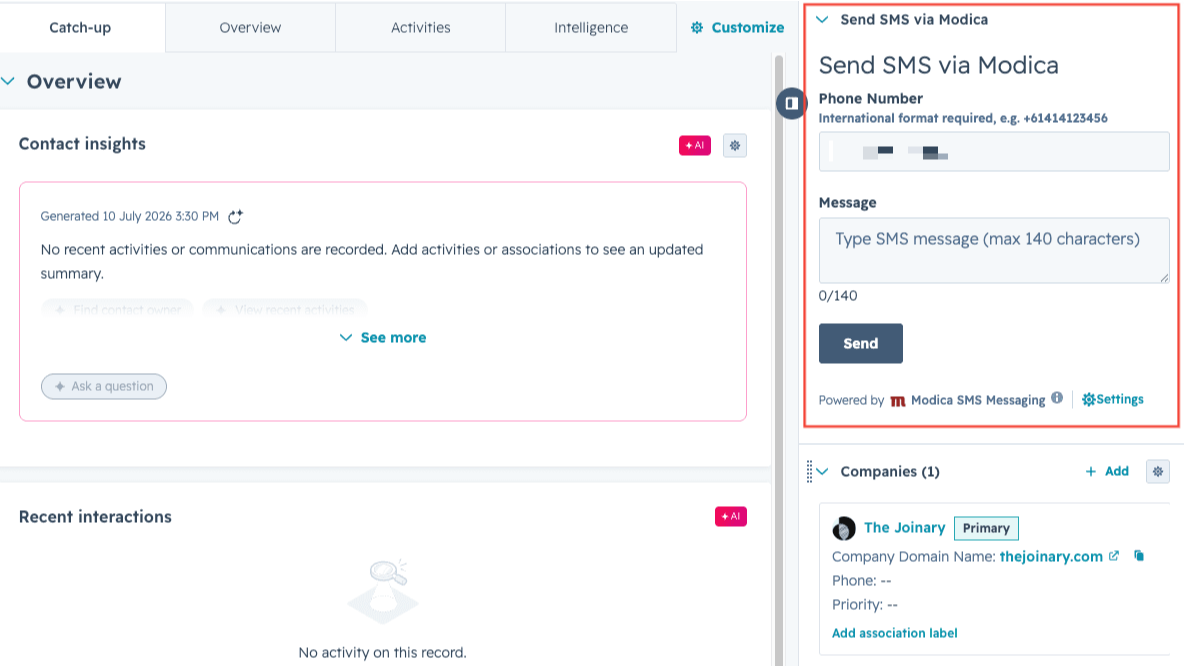
Task: Open Contact insights settings gear
Action: (735, 145)
